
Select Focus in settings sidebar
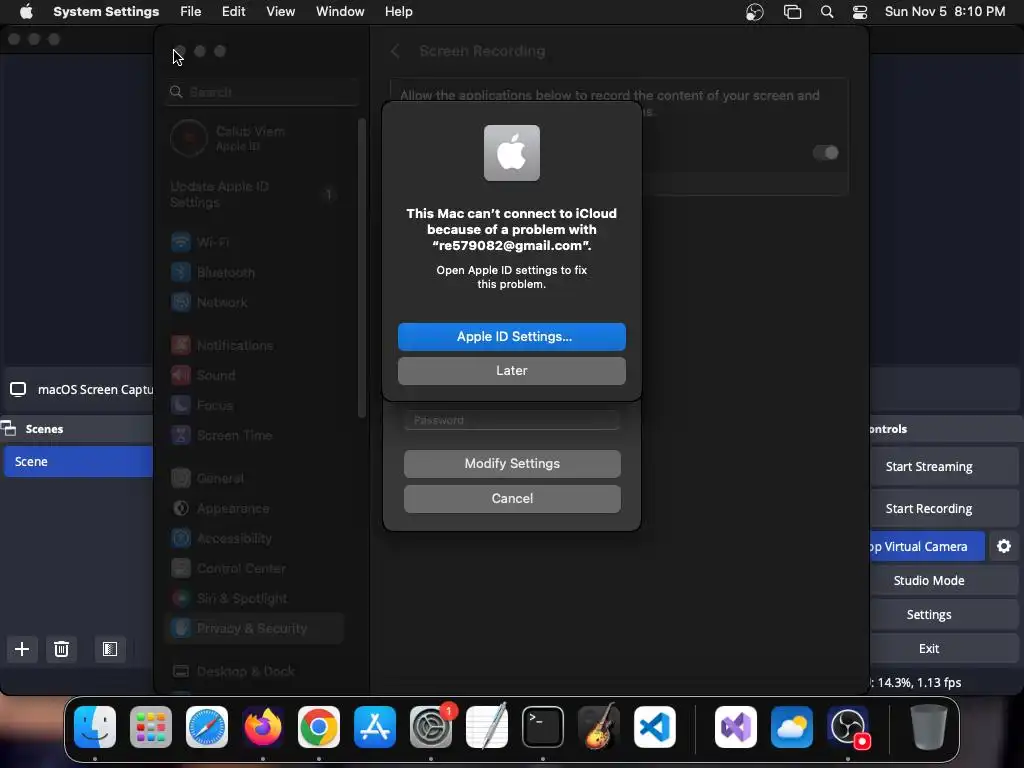[x=255, y=406]
